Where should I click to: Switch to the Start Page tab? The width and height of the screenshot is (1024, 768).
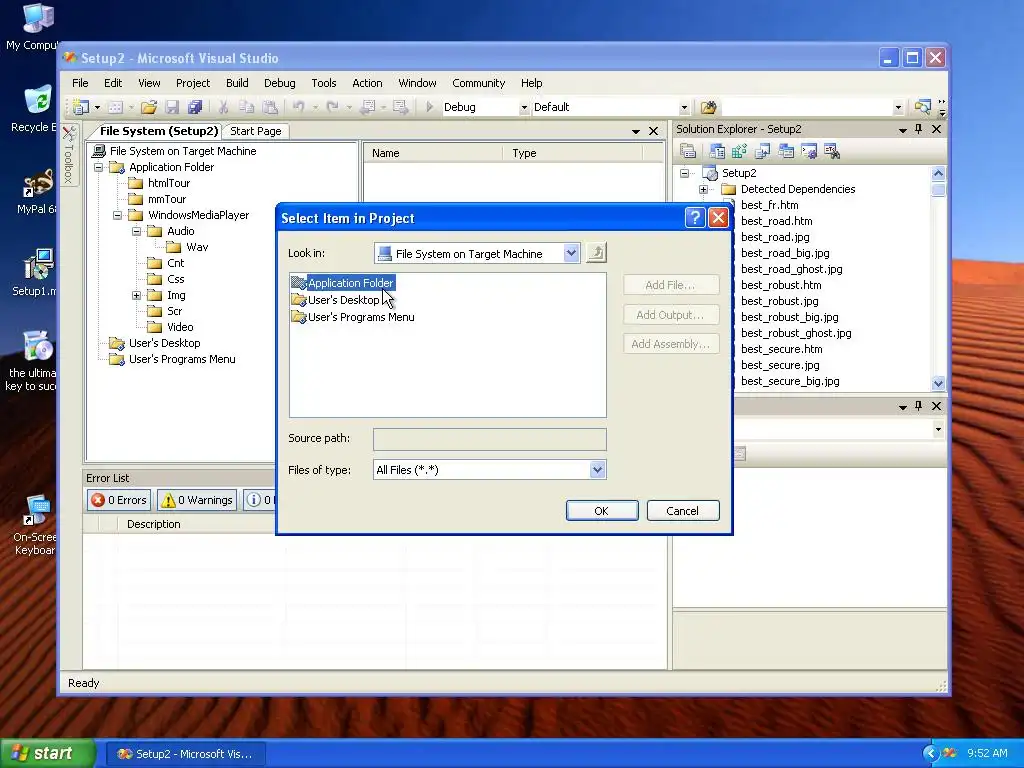pos(255,131)
